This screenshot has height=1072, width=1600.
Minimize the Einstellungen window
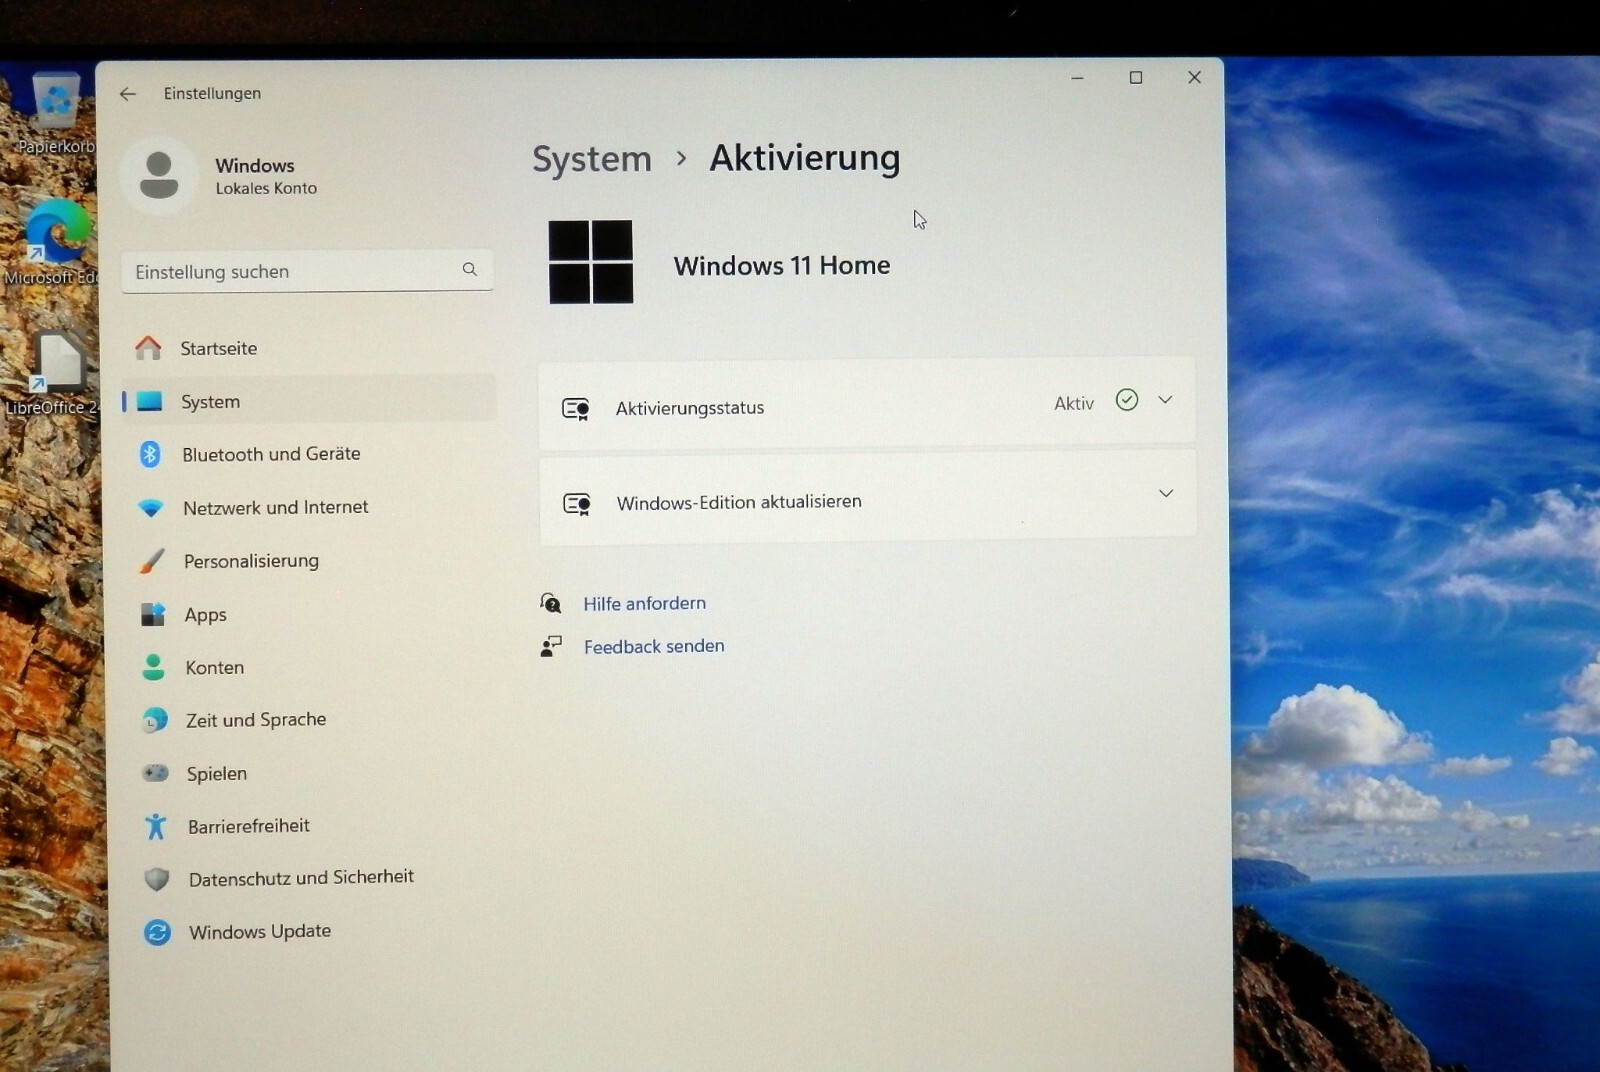1077,78
